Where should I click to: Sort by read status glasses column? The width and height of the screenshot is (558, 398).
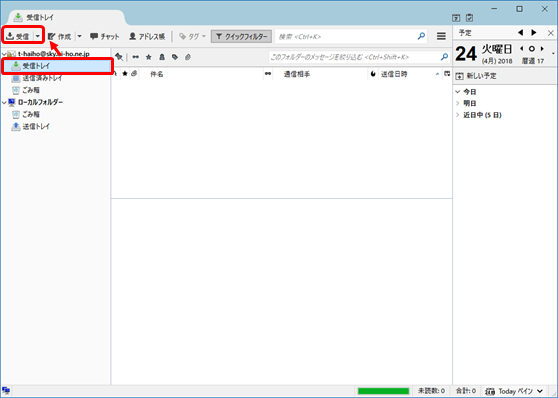268,74
